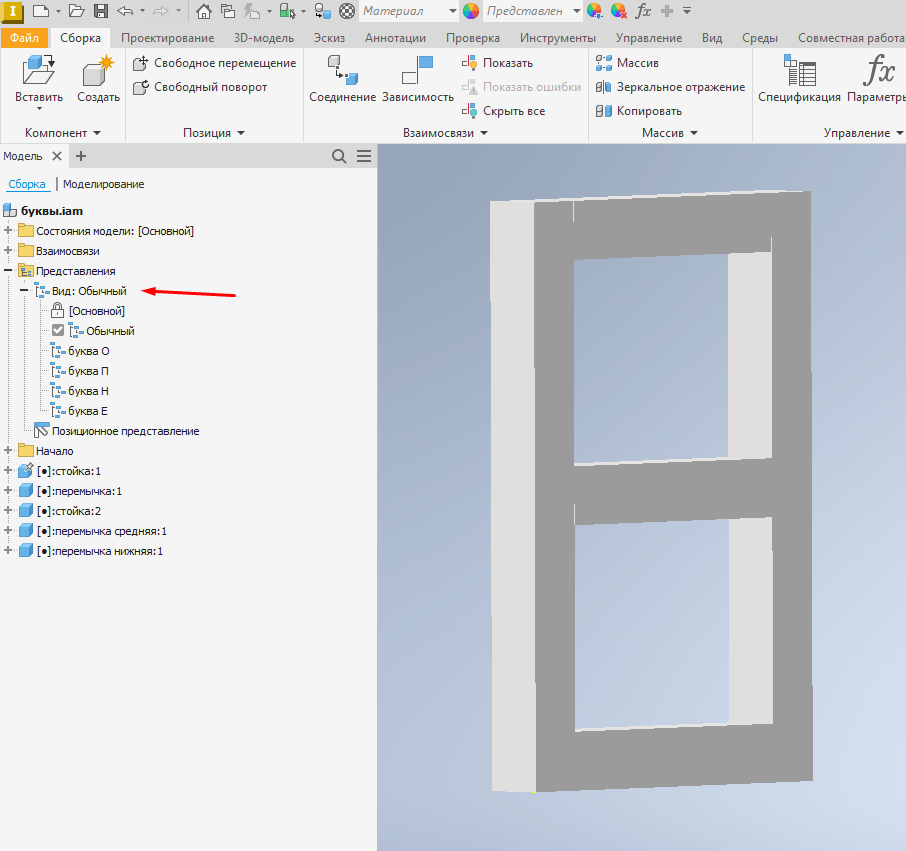
Task: Switch to the Вид ribbon tab
Action: click(x=712, y=38)
